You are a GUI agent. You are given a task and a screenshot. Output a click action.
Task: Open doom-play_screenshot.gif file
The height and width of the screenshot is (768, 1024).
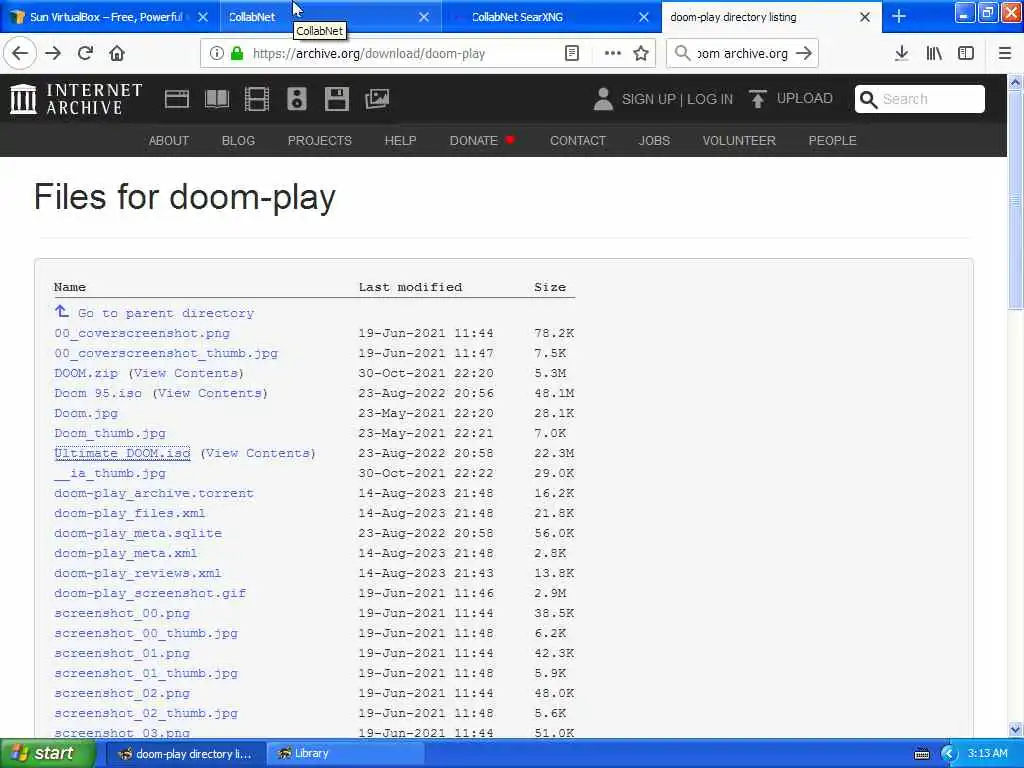[x=150, y=593]
